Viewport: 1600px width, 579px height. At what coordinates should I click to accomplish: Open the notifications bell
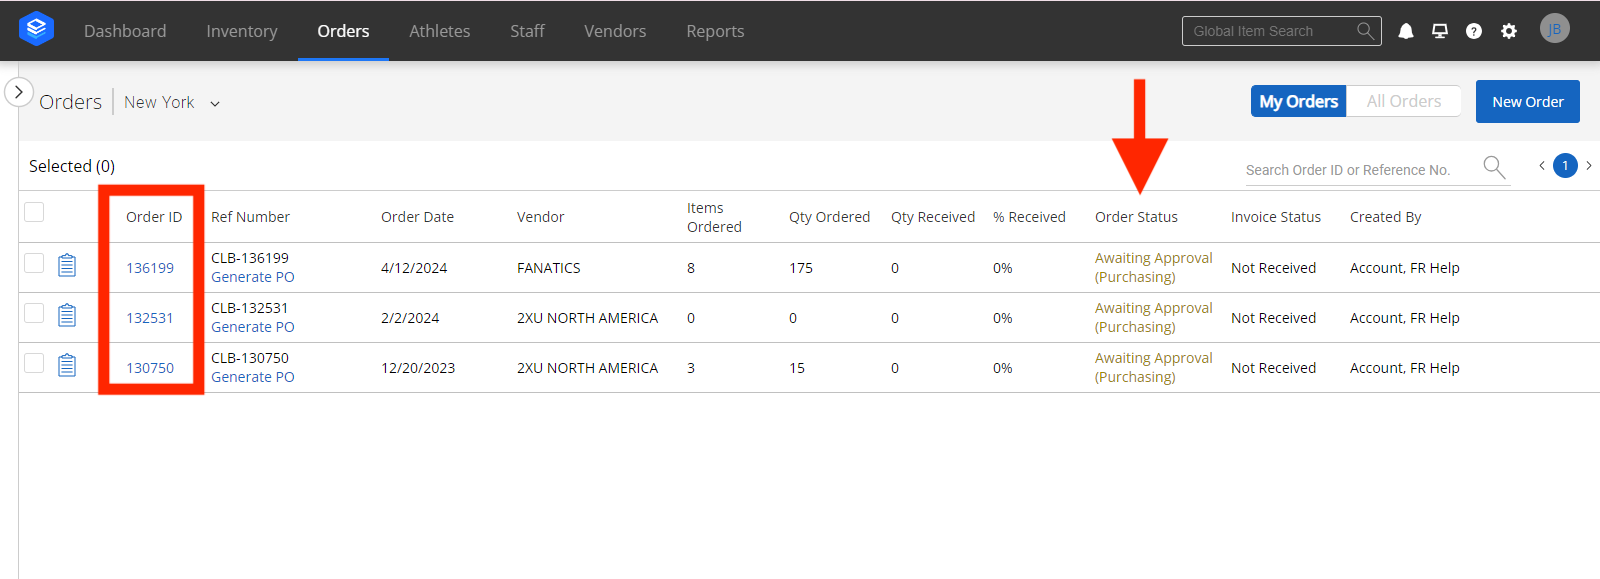(x=1405, y=31)
